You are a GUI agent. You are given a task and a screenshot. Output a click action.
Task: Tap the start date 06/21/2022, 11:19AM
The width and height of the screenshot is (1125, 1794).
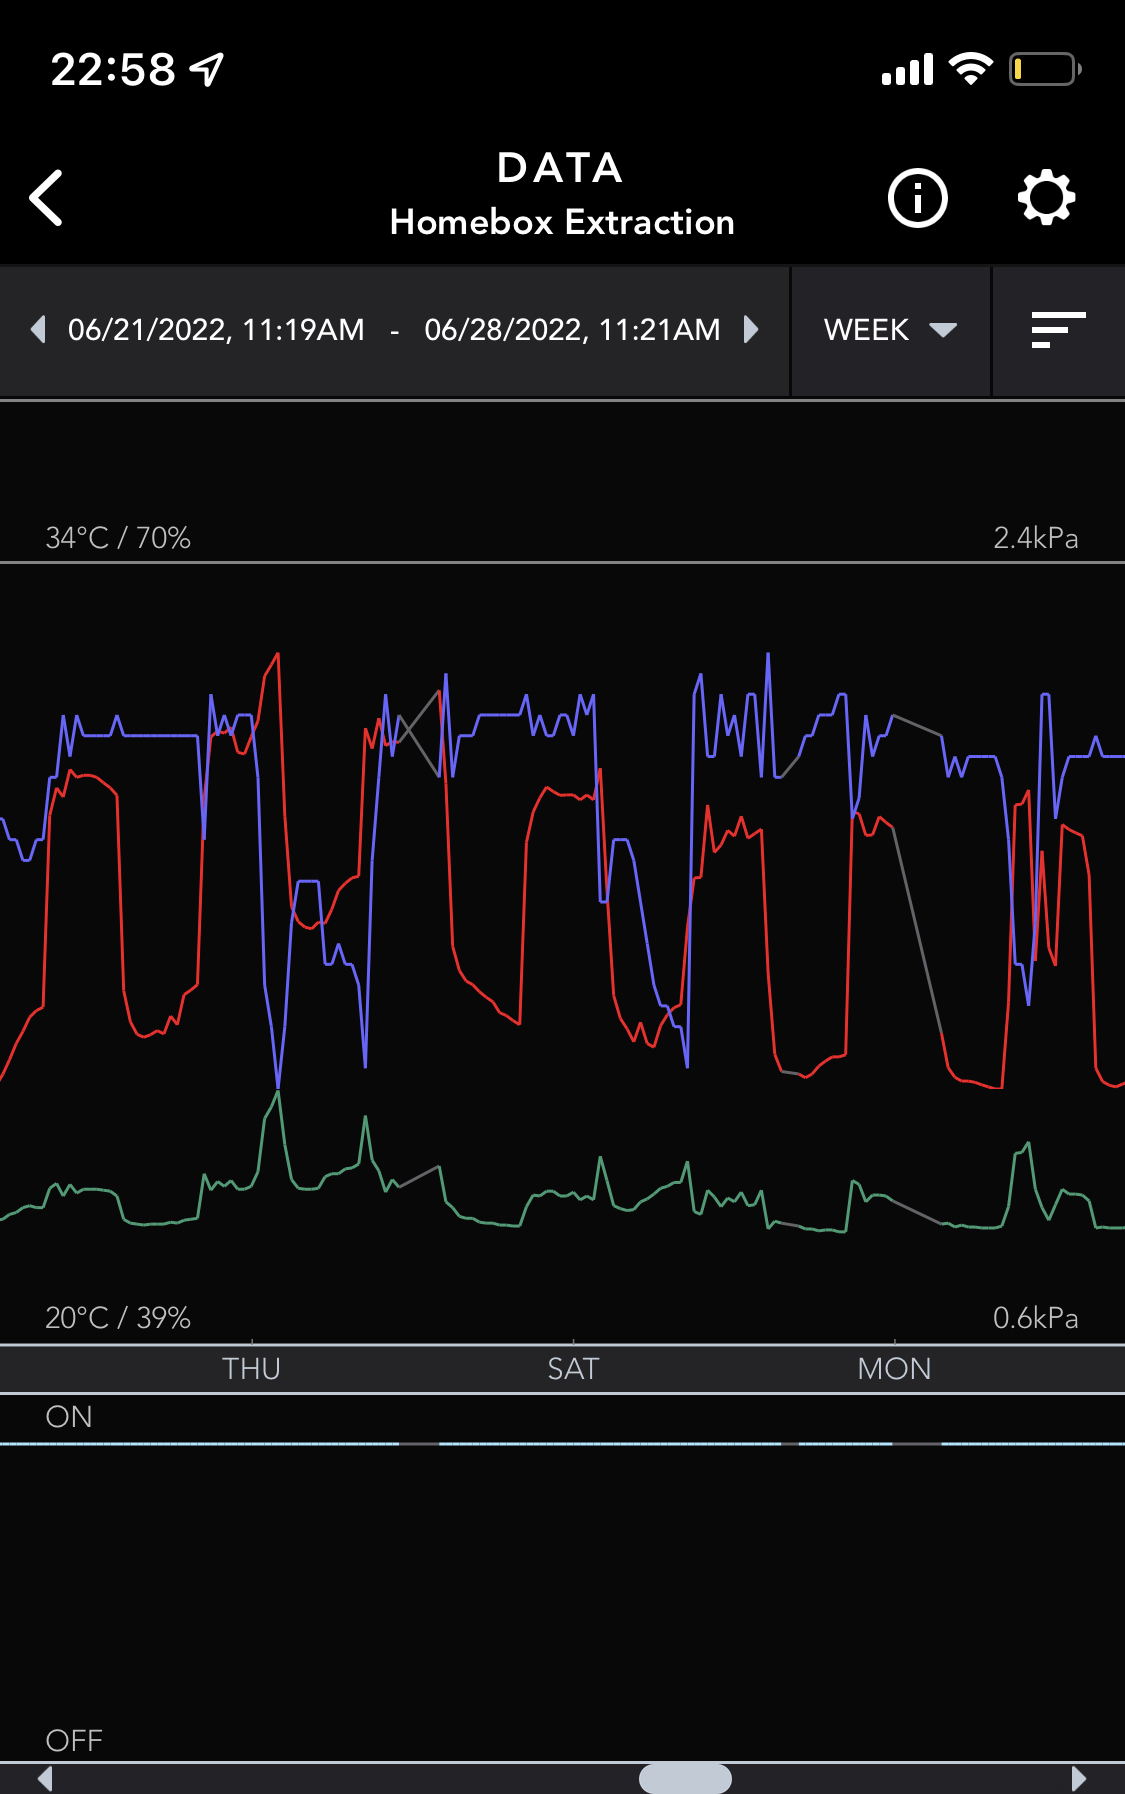tap(216, 330)
